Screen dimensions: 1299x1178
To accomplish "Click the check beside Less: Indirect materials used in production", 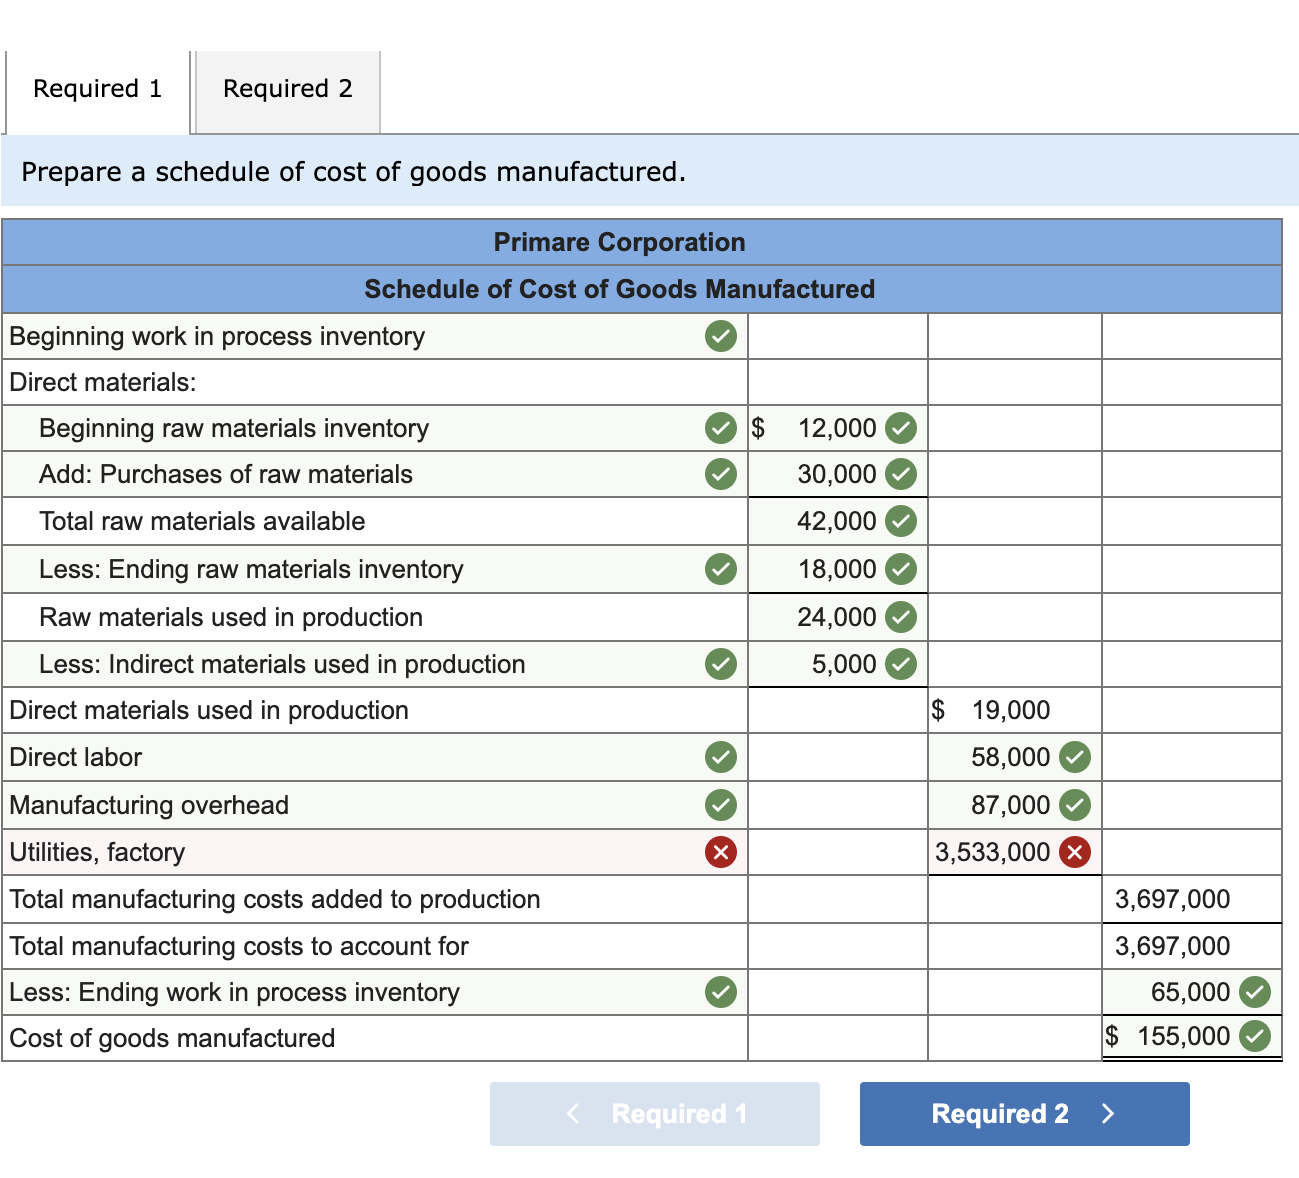I will coord(721,664).
